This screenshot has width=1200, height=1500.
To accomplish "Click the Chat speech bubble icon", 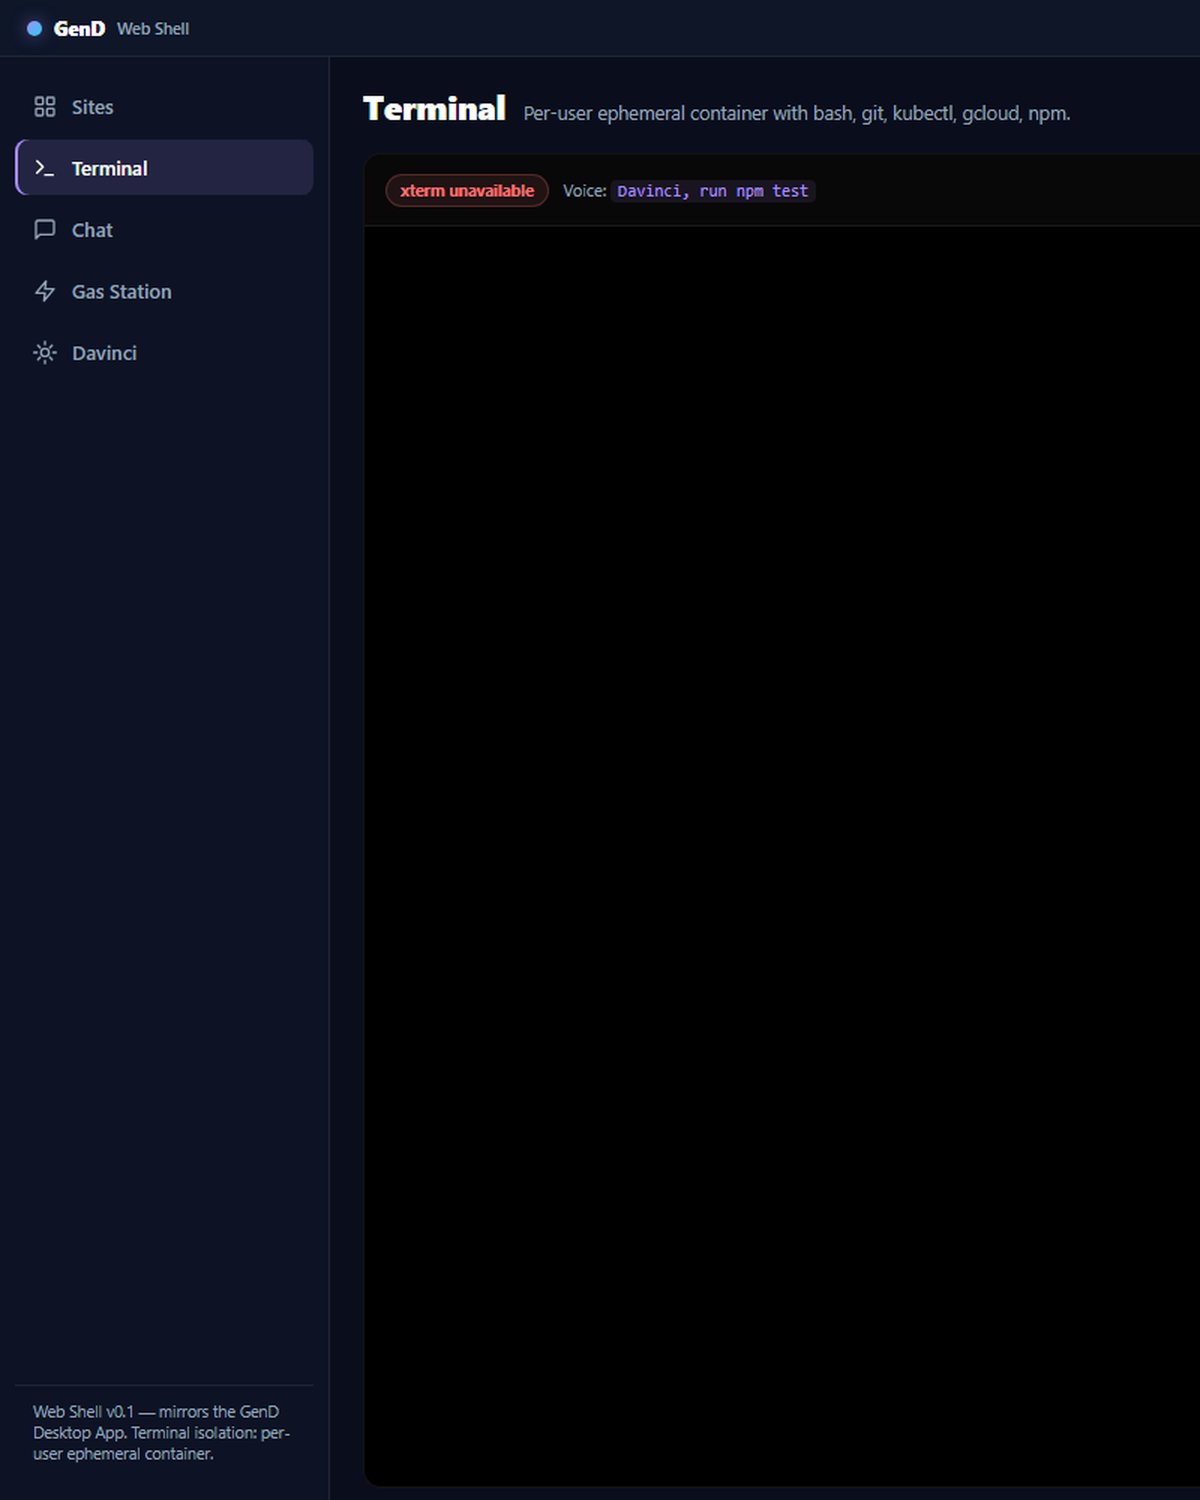I will [45, 230].
